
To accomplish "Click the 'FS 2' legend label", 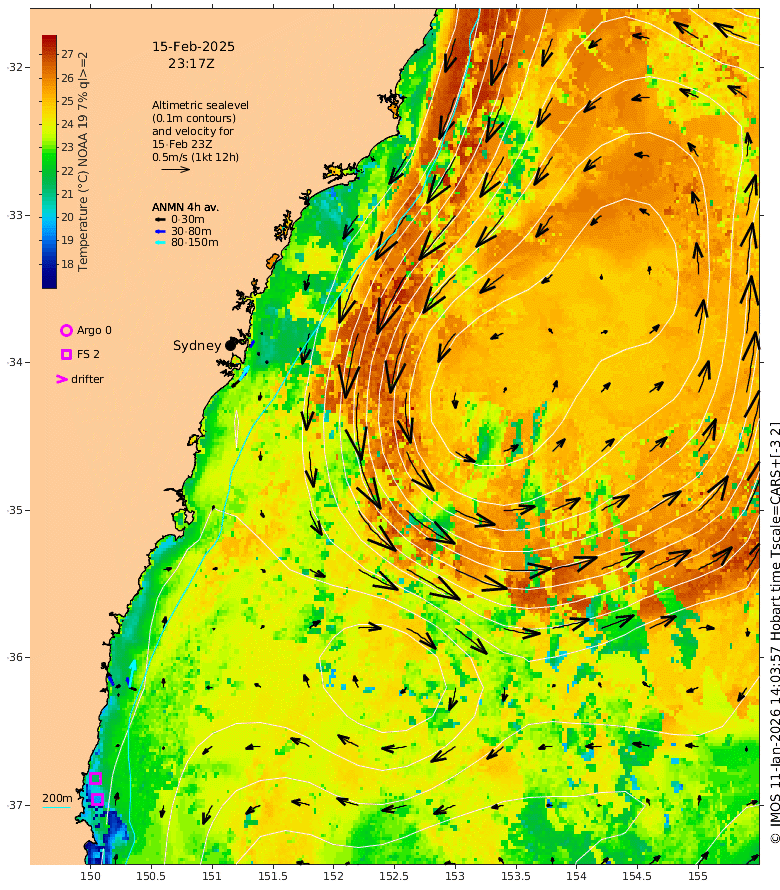I will pos(88,354).
